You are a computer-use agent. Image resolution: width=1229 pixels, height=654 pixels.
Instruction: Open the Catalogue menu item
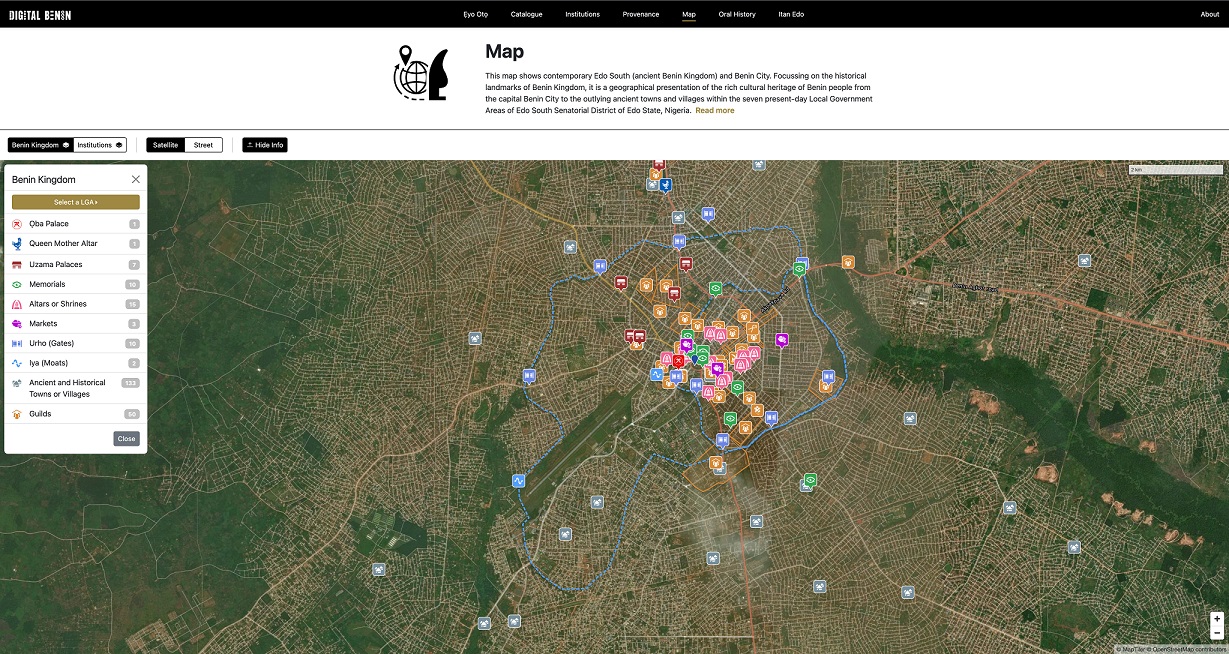[x=526, y=15]
